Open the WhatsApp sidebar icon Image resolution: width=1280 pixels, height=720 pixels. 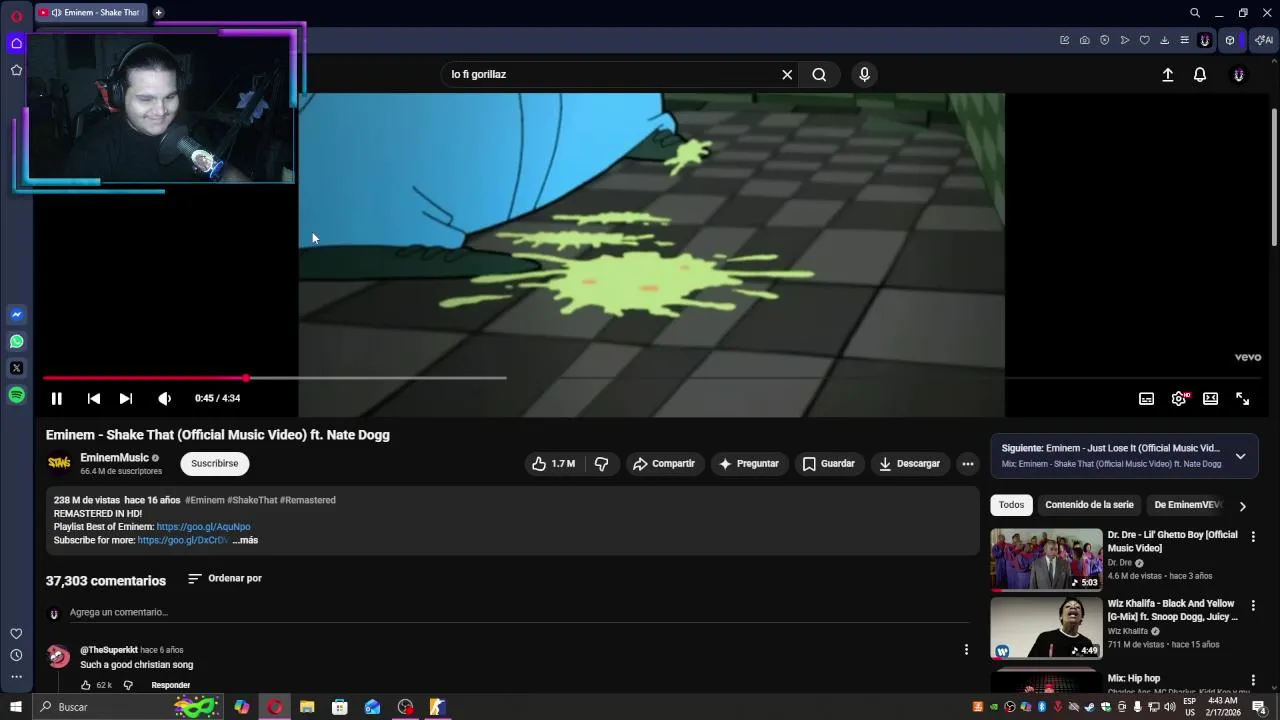[16, 341]
